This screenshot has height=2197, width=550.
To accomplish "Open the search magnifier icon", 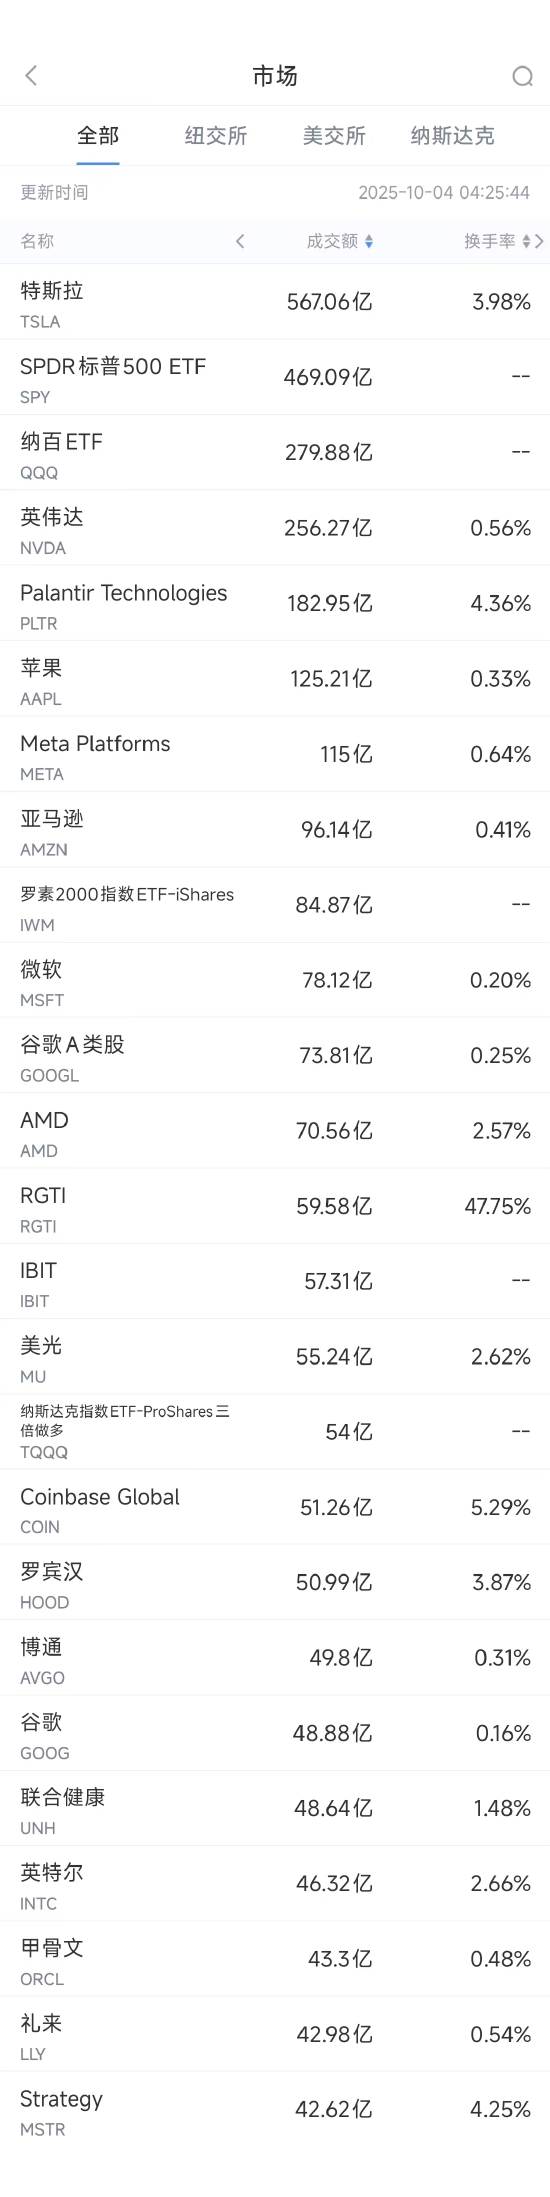I will pos(522,76).
